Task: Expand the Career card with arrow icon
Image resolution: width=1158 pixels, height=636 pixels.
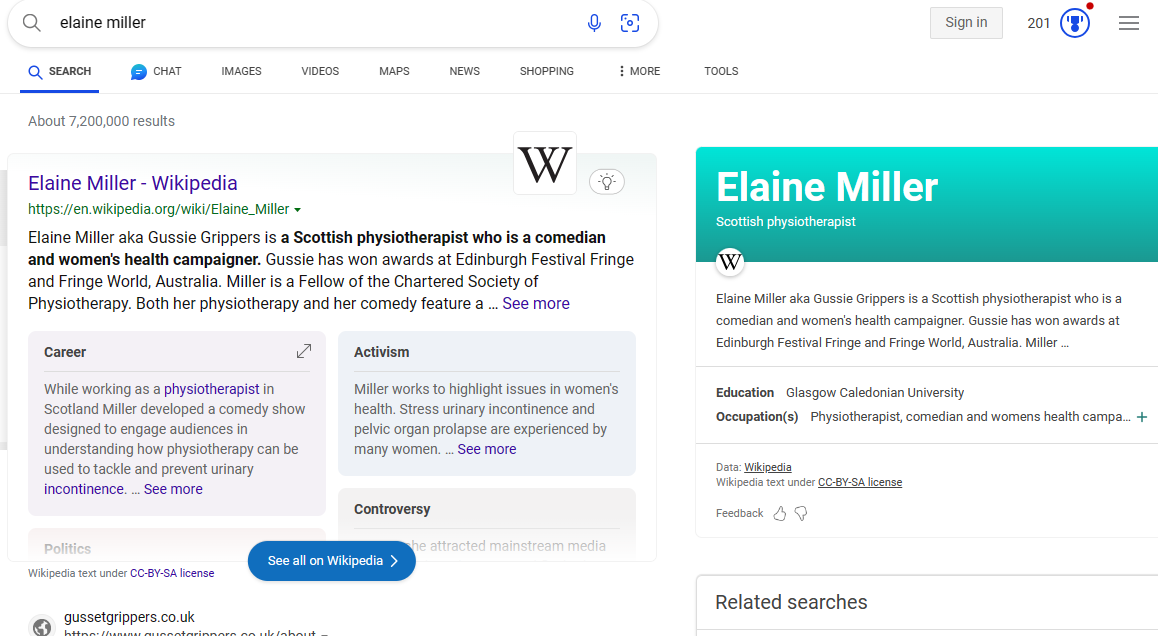Action: pyautogui.click(x=304, y=351)
